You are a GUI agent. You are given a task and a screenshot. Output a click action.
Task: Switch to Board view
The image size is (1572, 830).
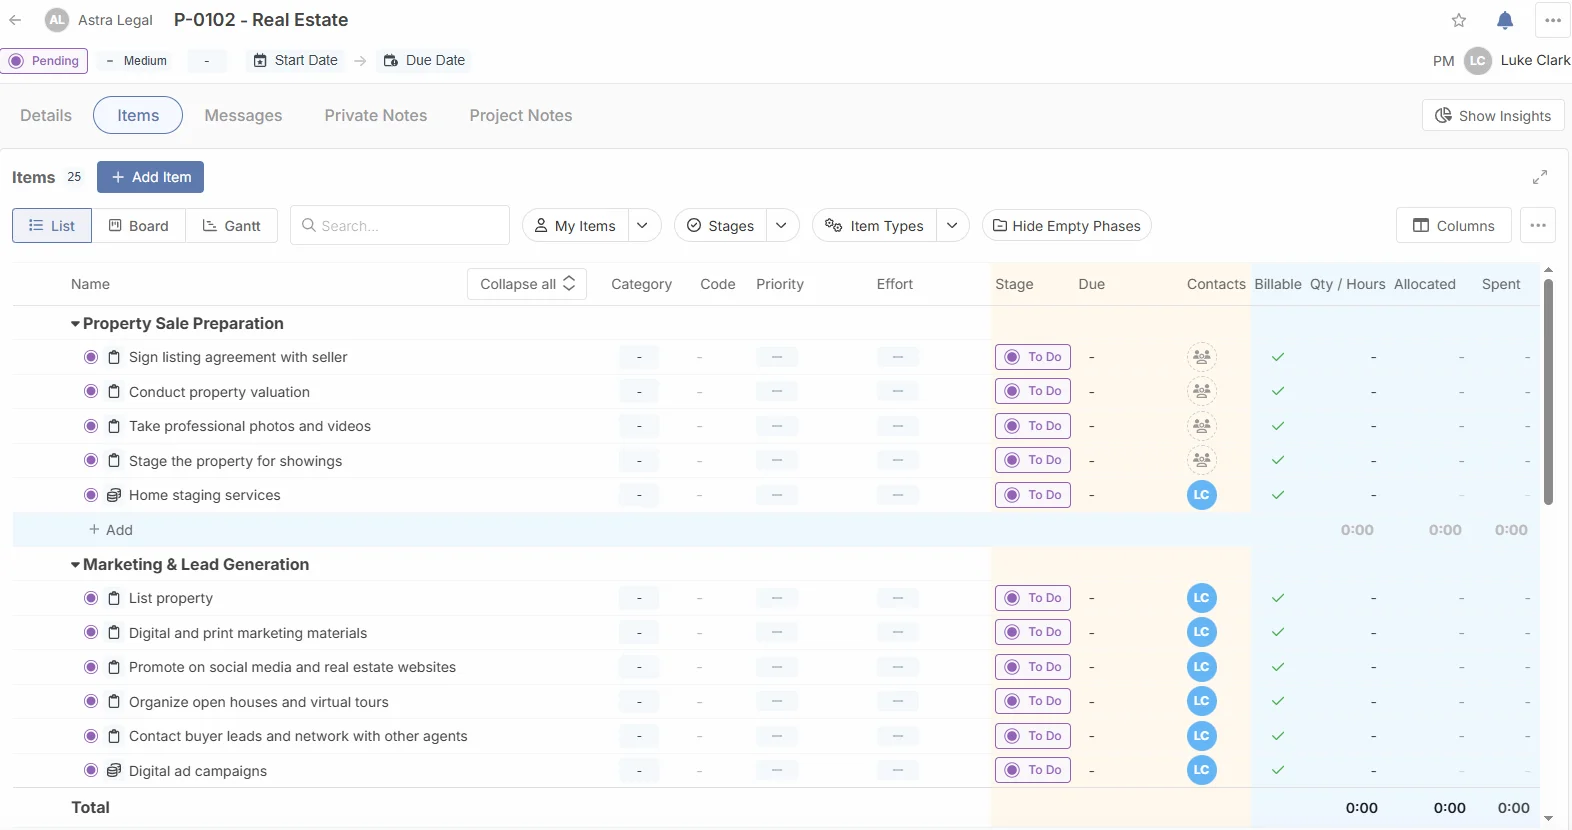pyautogui.click(x=139, y=226)
